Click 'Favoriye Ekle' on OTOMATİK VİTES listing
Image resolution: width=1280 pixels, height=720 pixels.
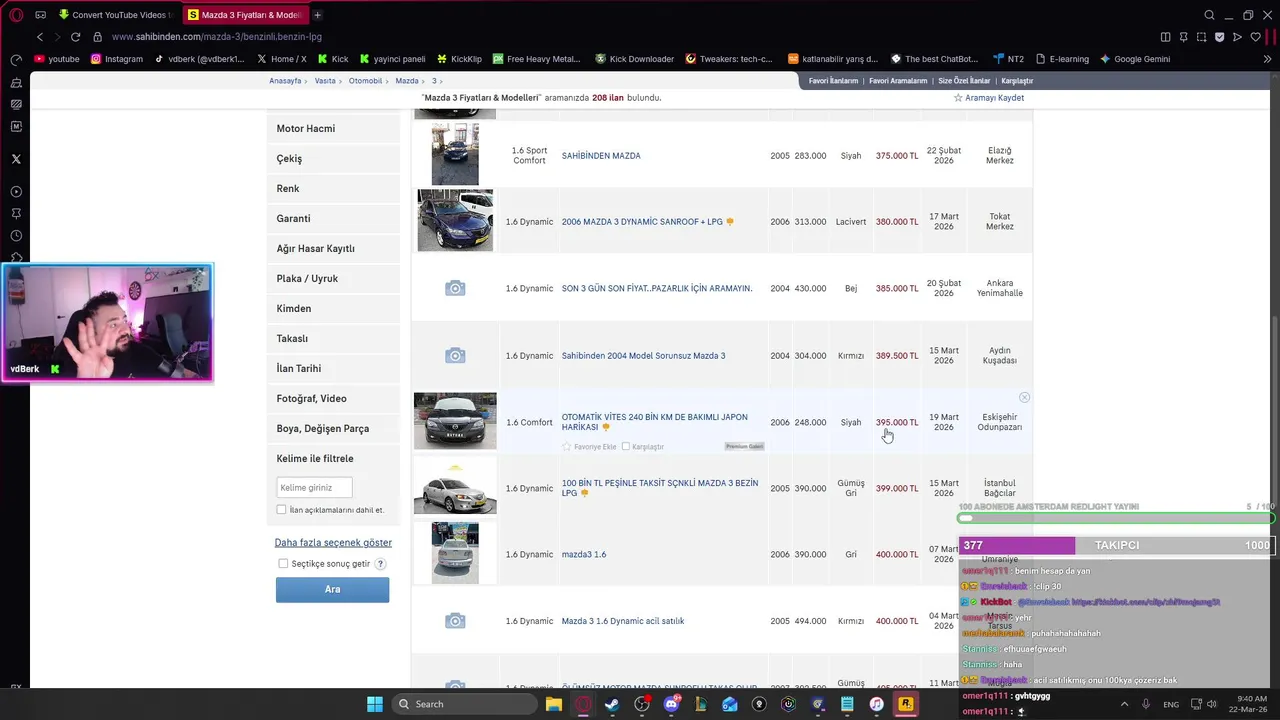point(595,447)
